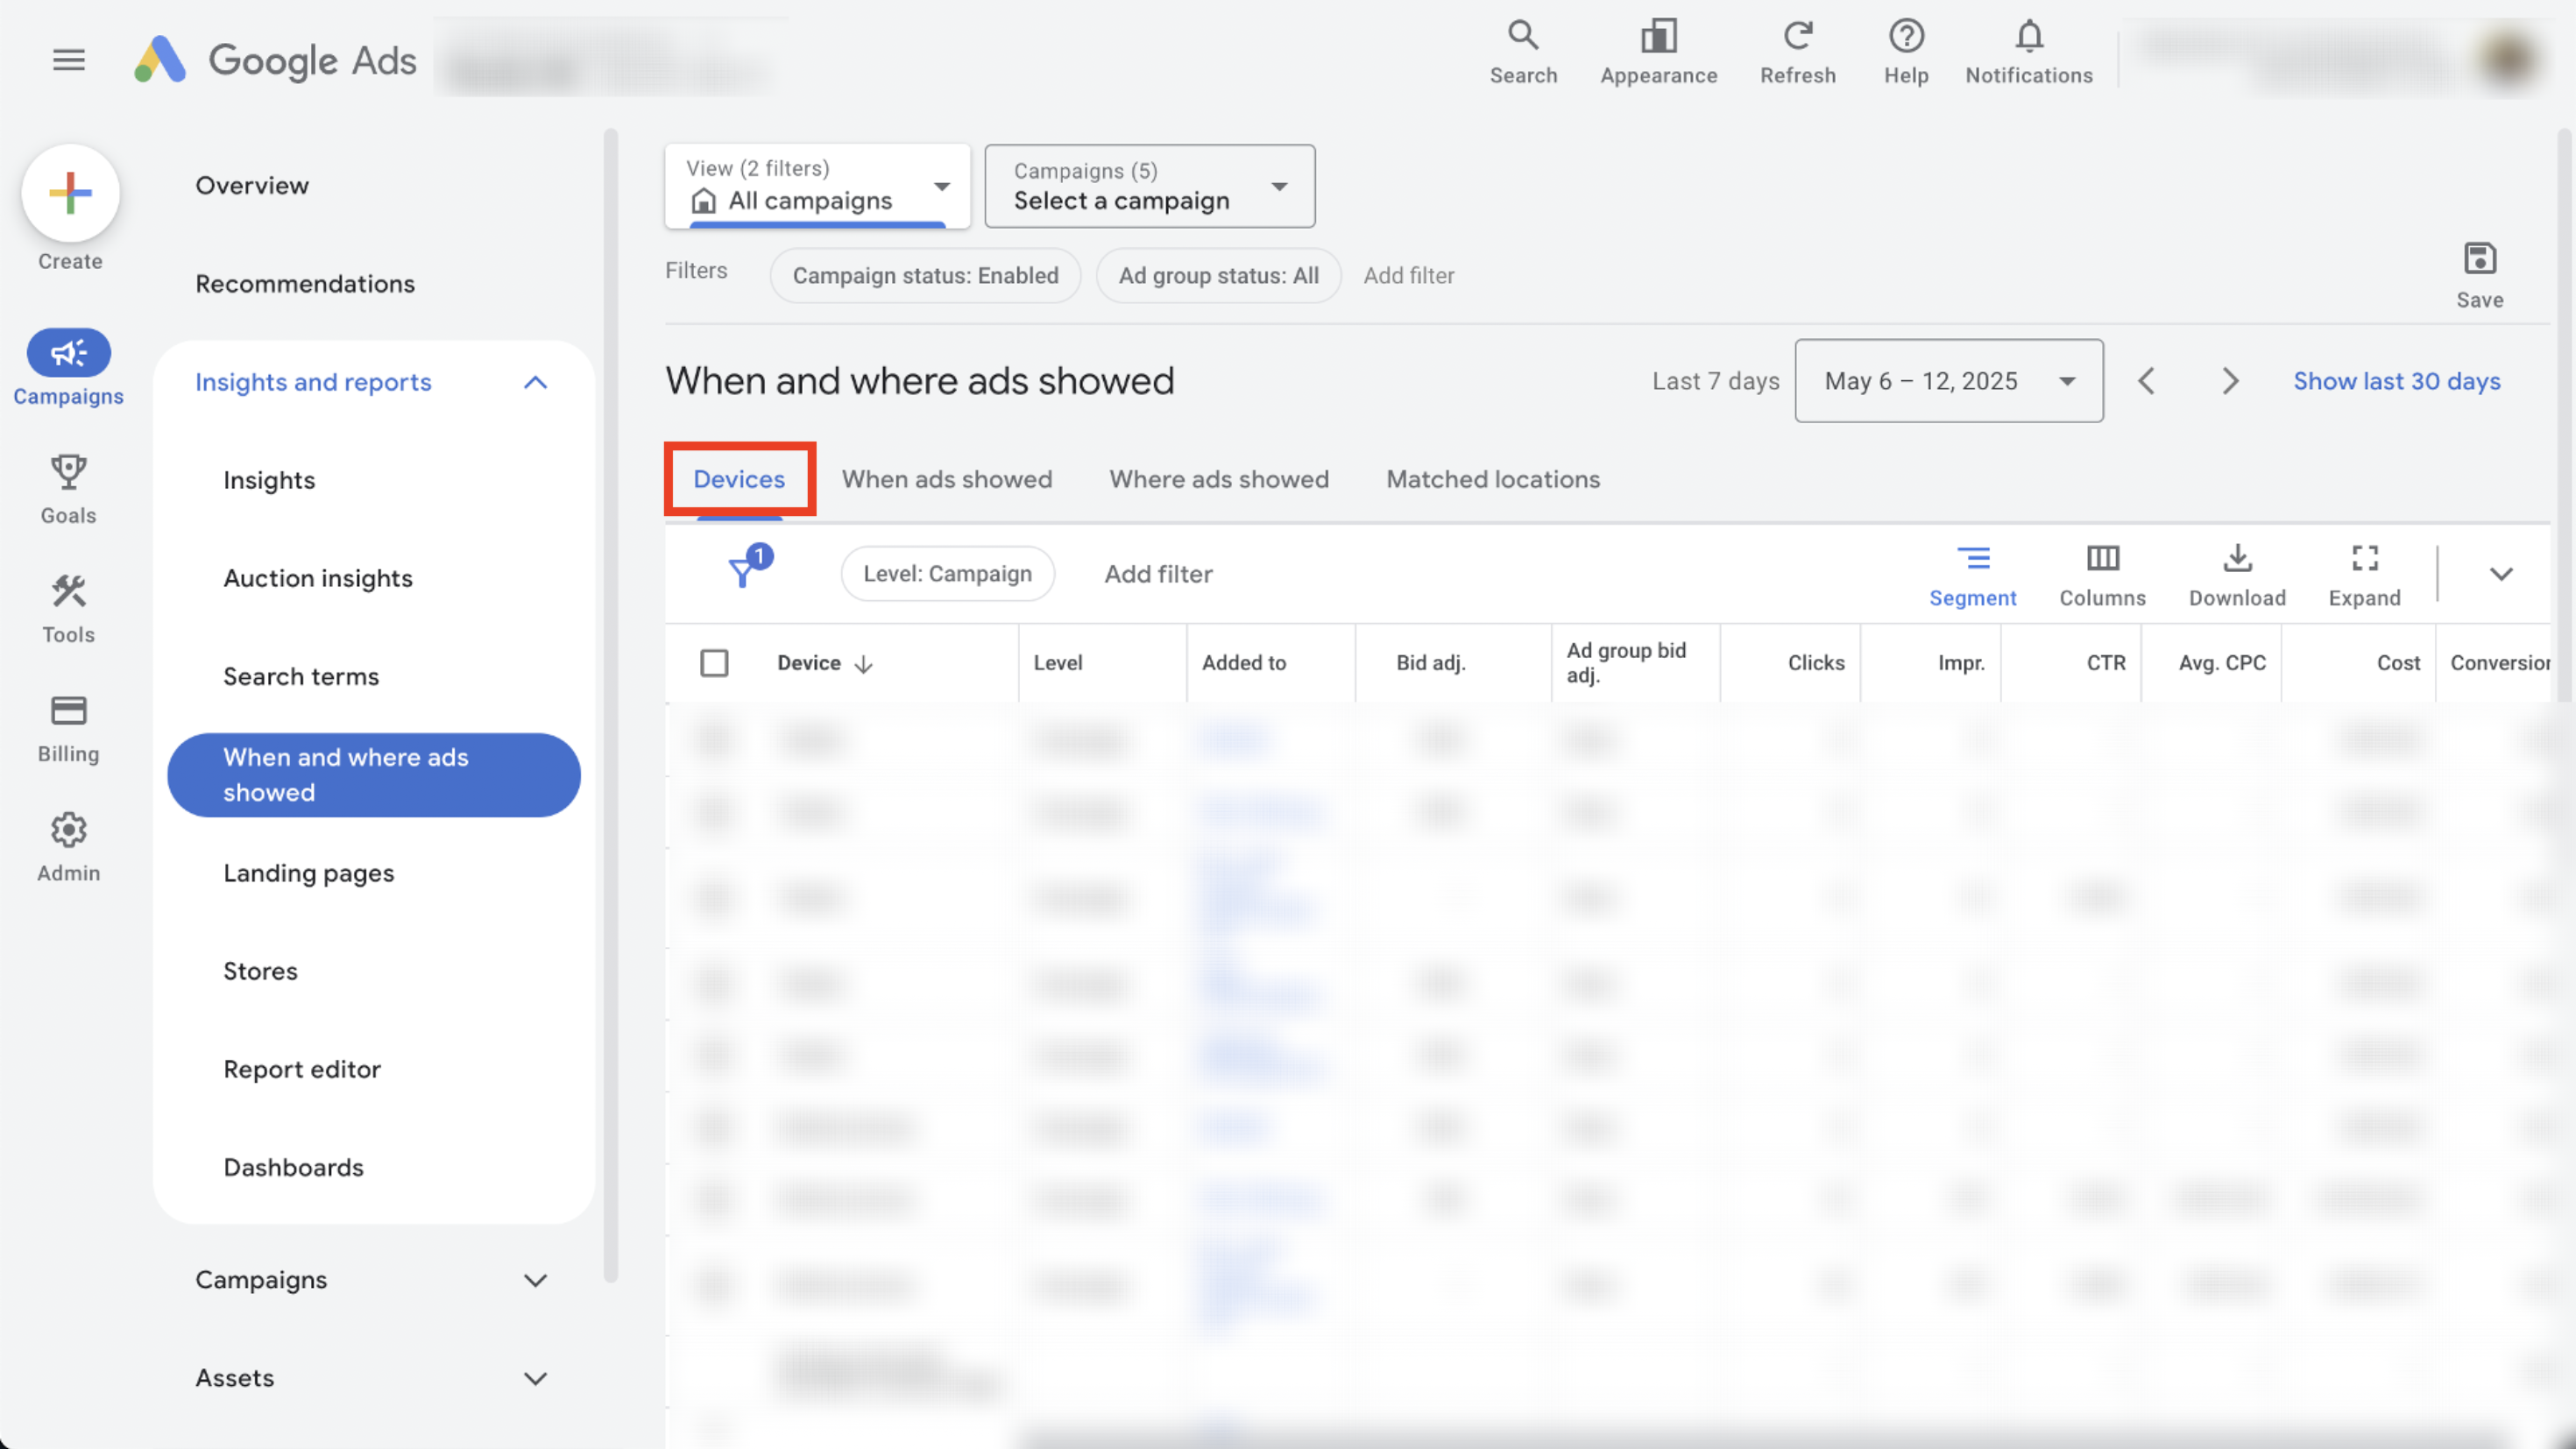
Task: Click the CTR column header
Action: pos(2105,663)
